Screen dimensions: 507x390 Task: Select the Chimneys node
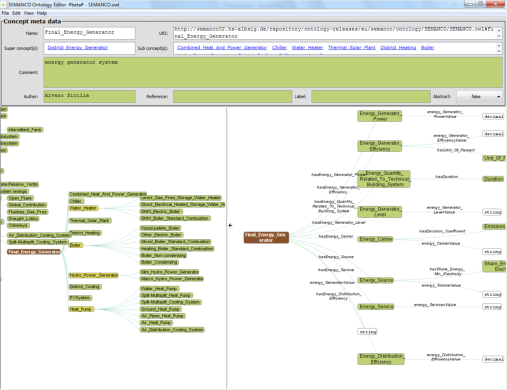[x=18, y=226]
